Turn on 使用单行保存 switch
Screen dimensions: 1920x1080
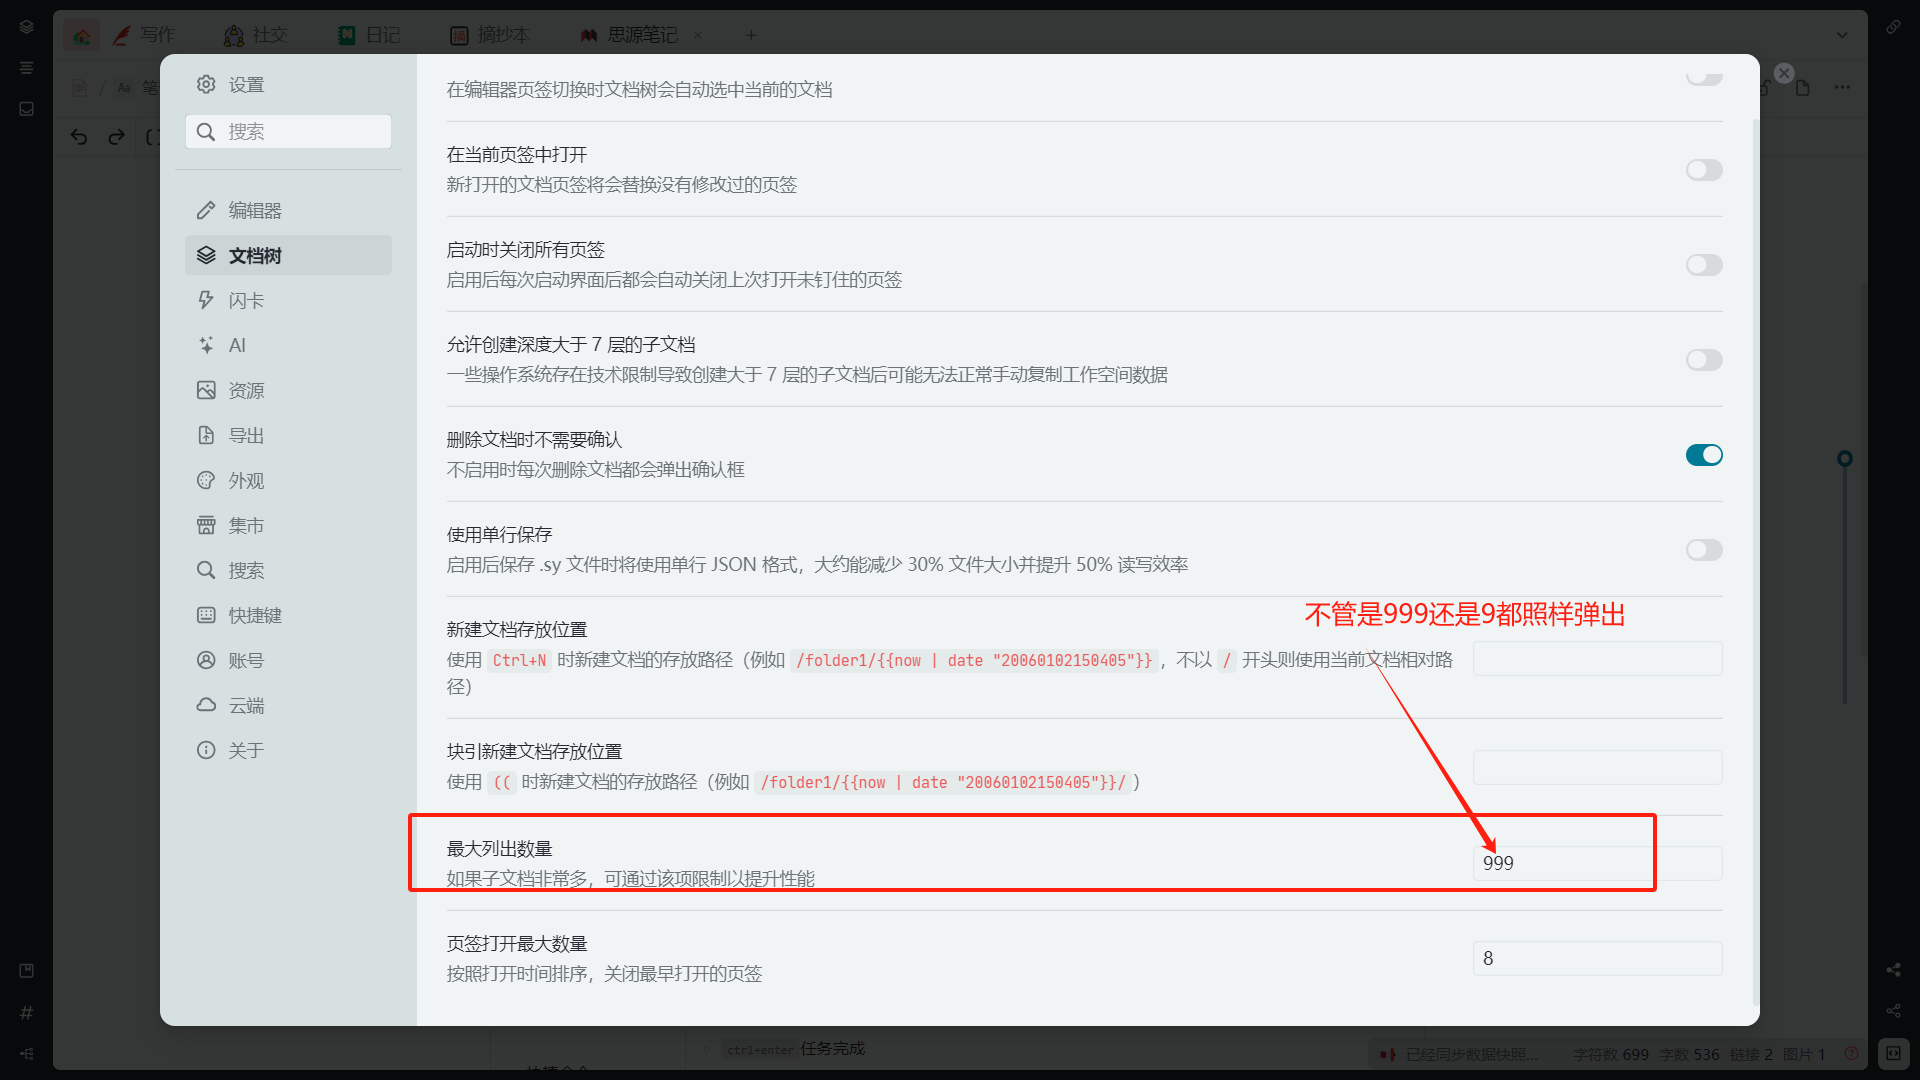pos(1703,550)
